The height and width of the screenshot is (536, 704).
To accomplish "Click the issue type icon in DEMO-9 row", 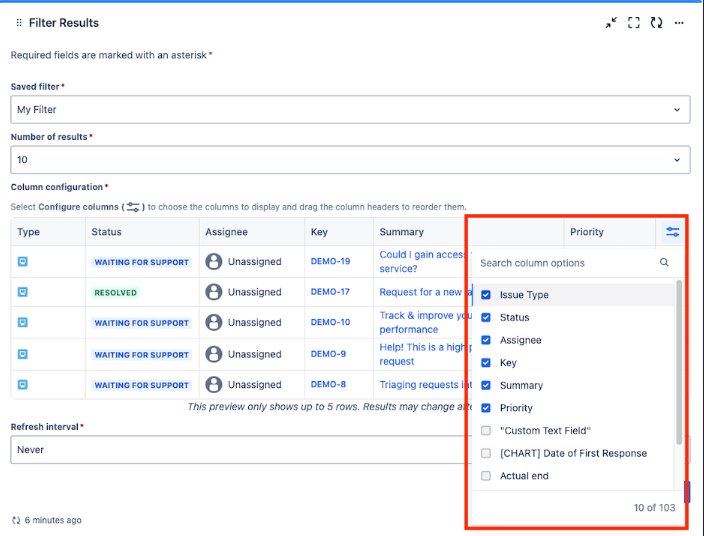I will click(x=22, y=354).
